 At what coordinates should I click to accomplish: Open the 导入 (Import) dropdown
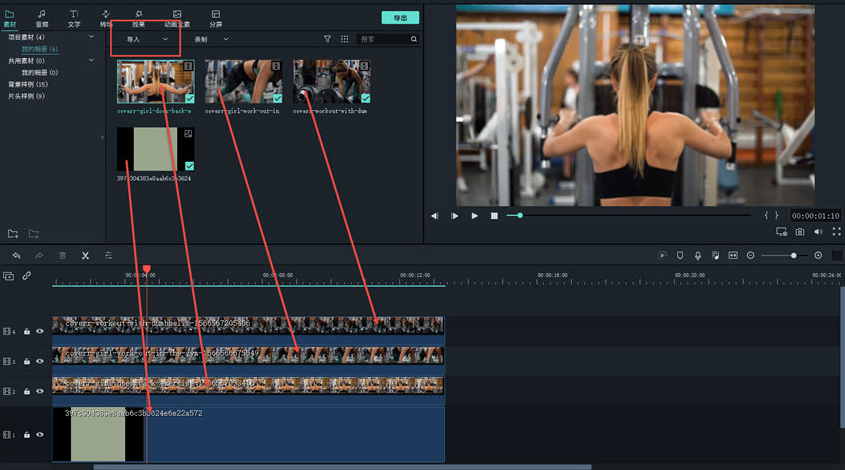[x=145, y=39]
